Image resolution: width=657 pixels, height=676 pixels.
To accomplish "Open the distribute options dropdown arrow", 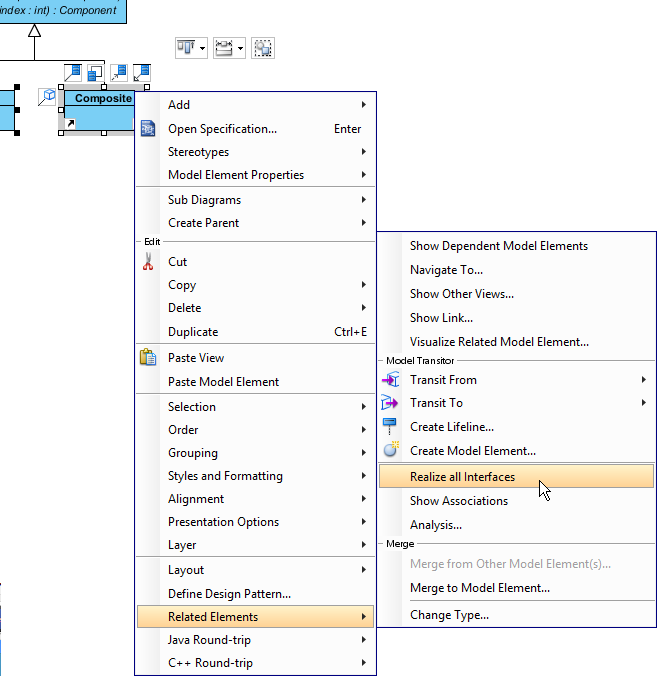I will point(240,48).
